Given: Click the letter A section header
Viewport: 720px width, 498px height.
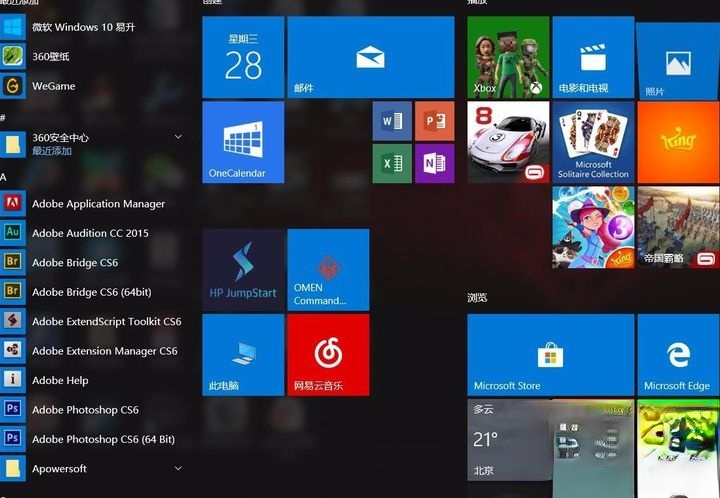Looking at the screenshot, I should pos(4,177).
